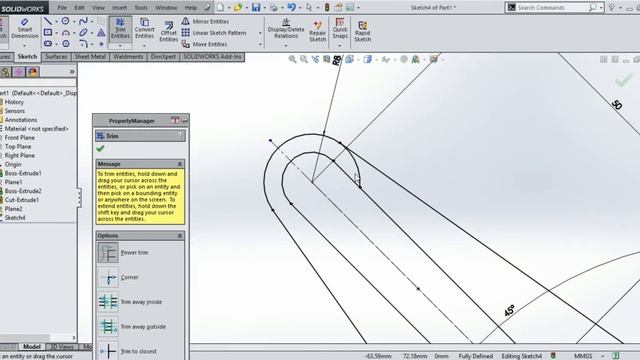Open the Smart Dimension dropdown arrow
Viewport: 640px width, 360px height.
(x=24, y=45)
